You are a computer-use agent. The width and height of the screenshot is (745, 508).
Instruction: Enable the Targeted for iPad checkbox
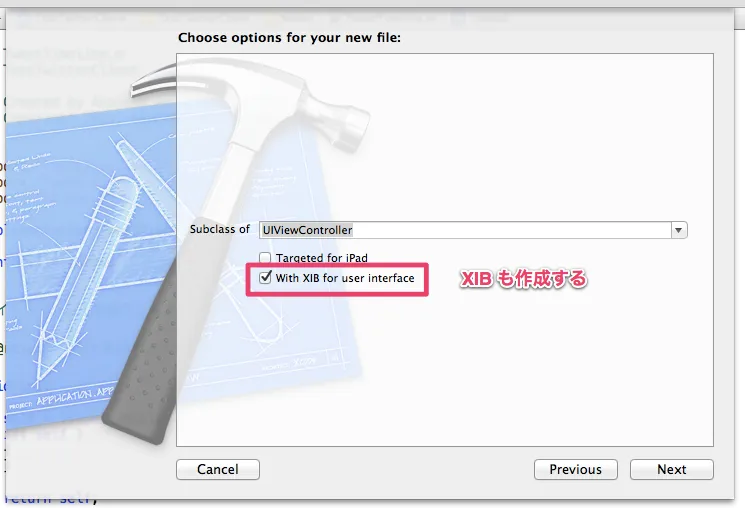pyautogui.click(x=265, y=258)
